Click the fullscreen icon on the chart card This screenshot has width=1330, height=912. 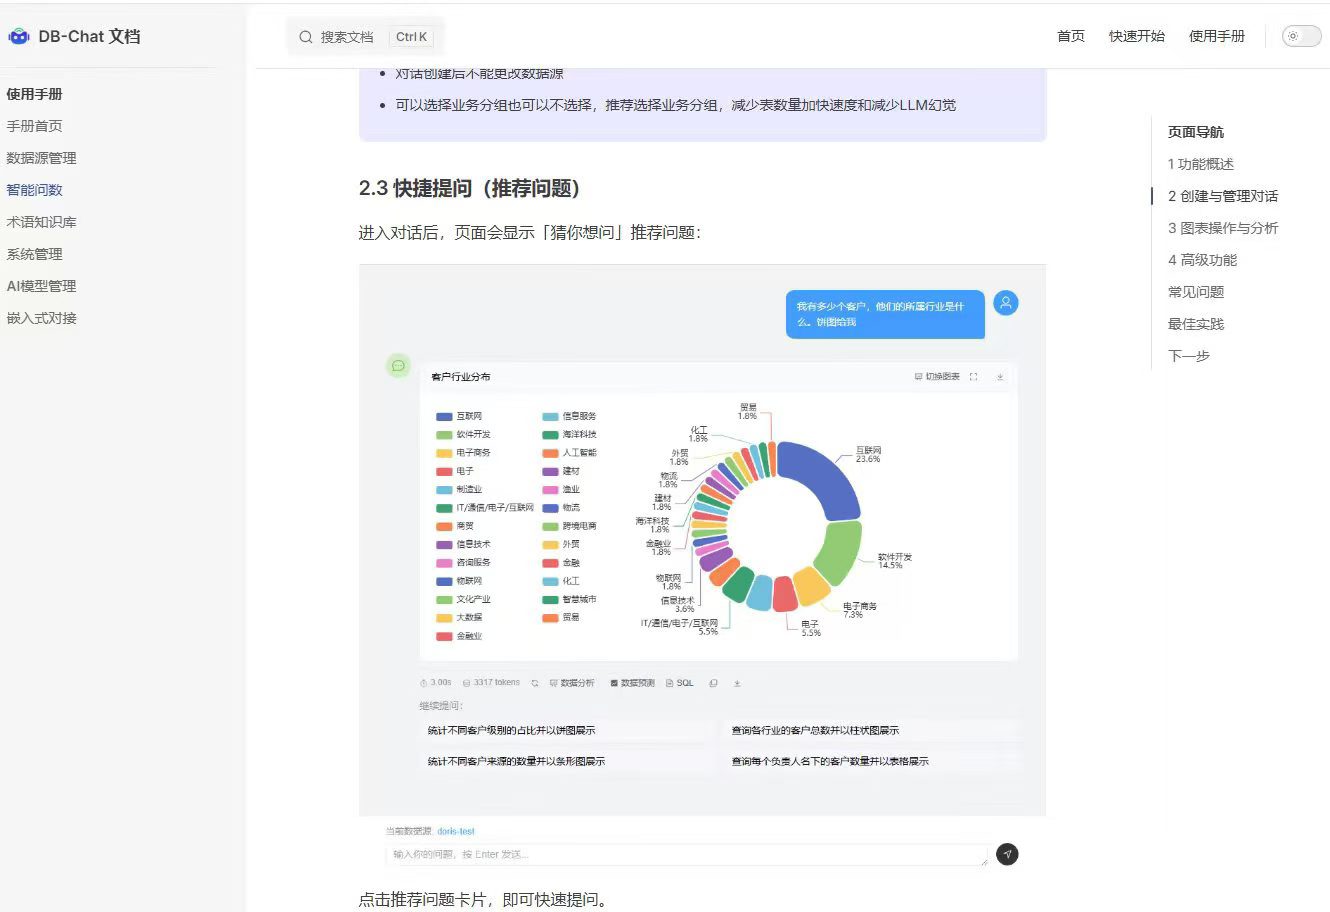[973, 377]
